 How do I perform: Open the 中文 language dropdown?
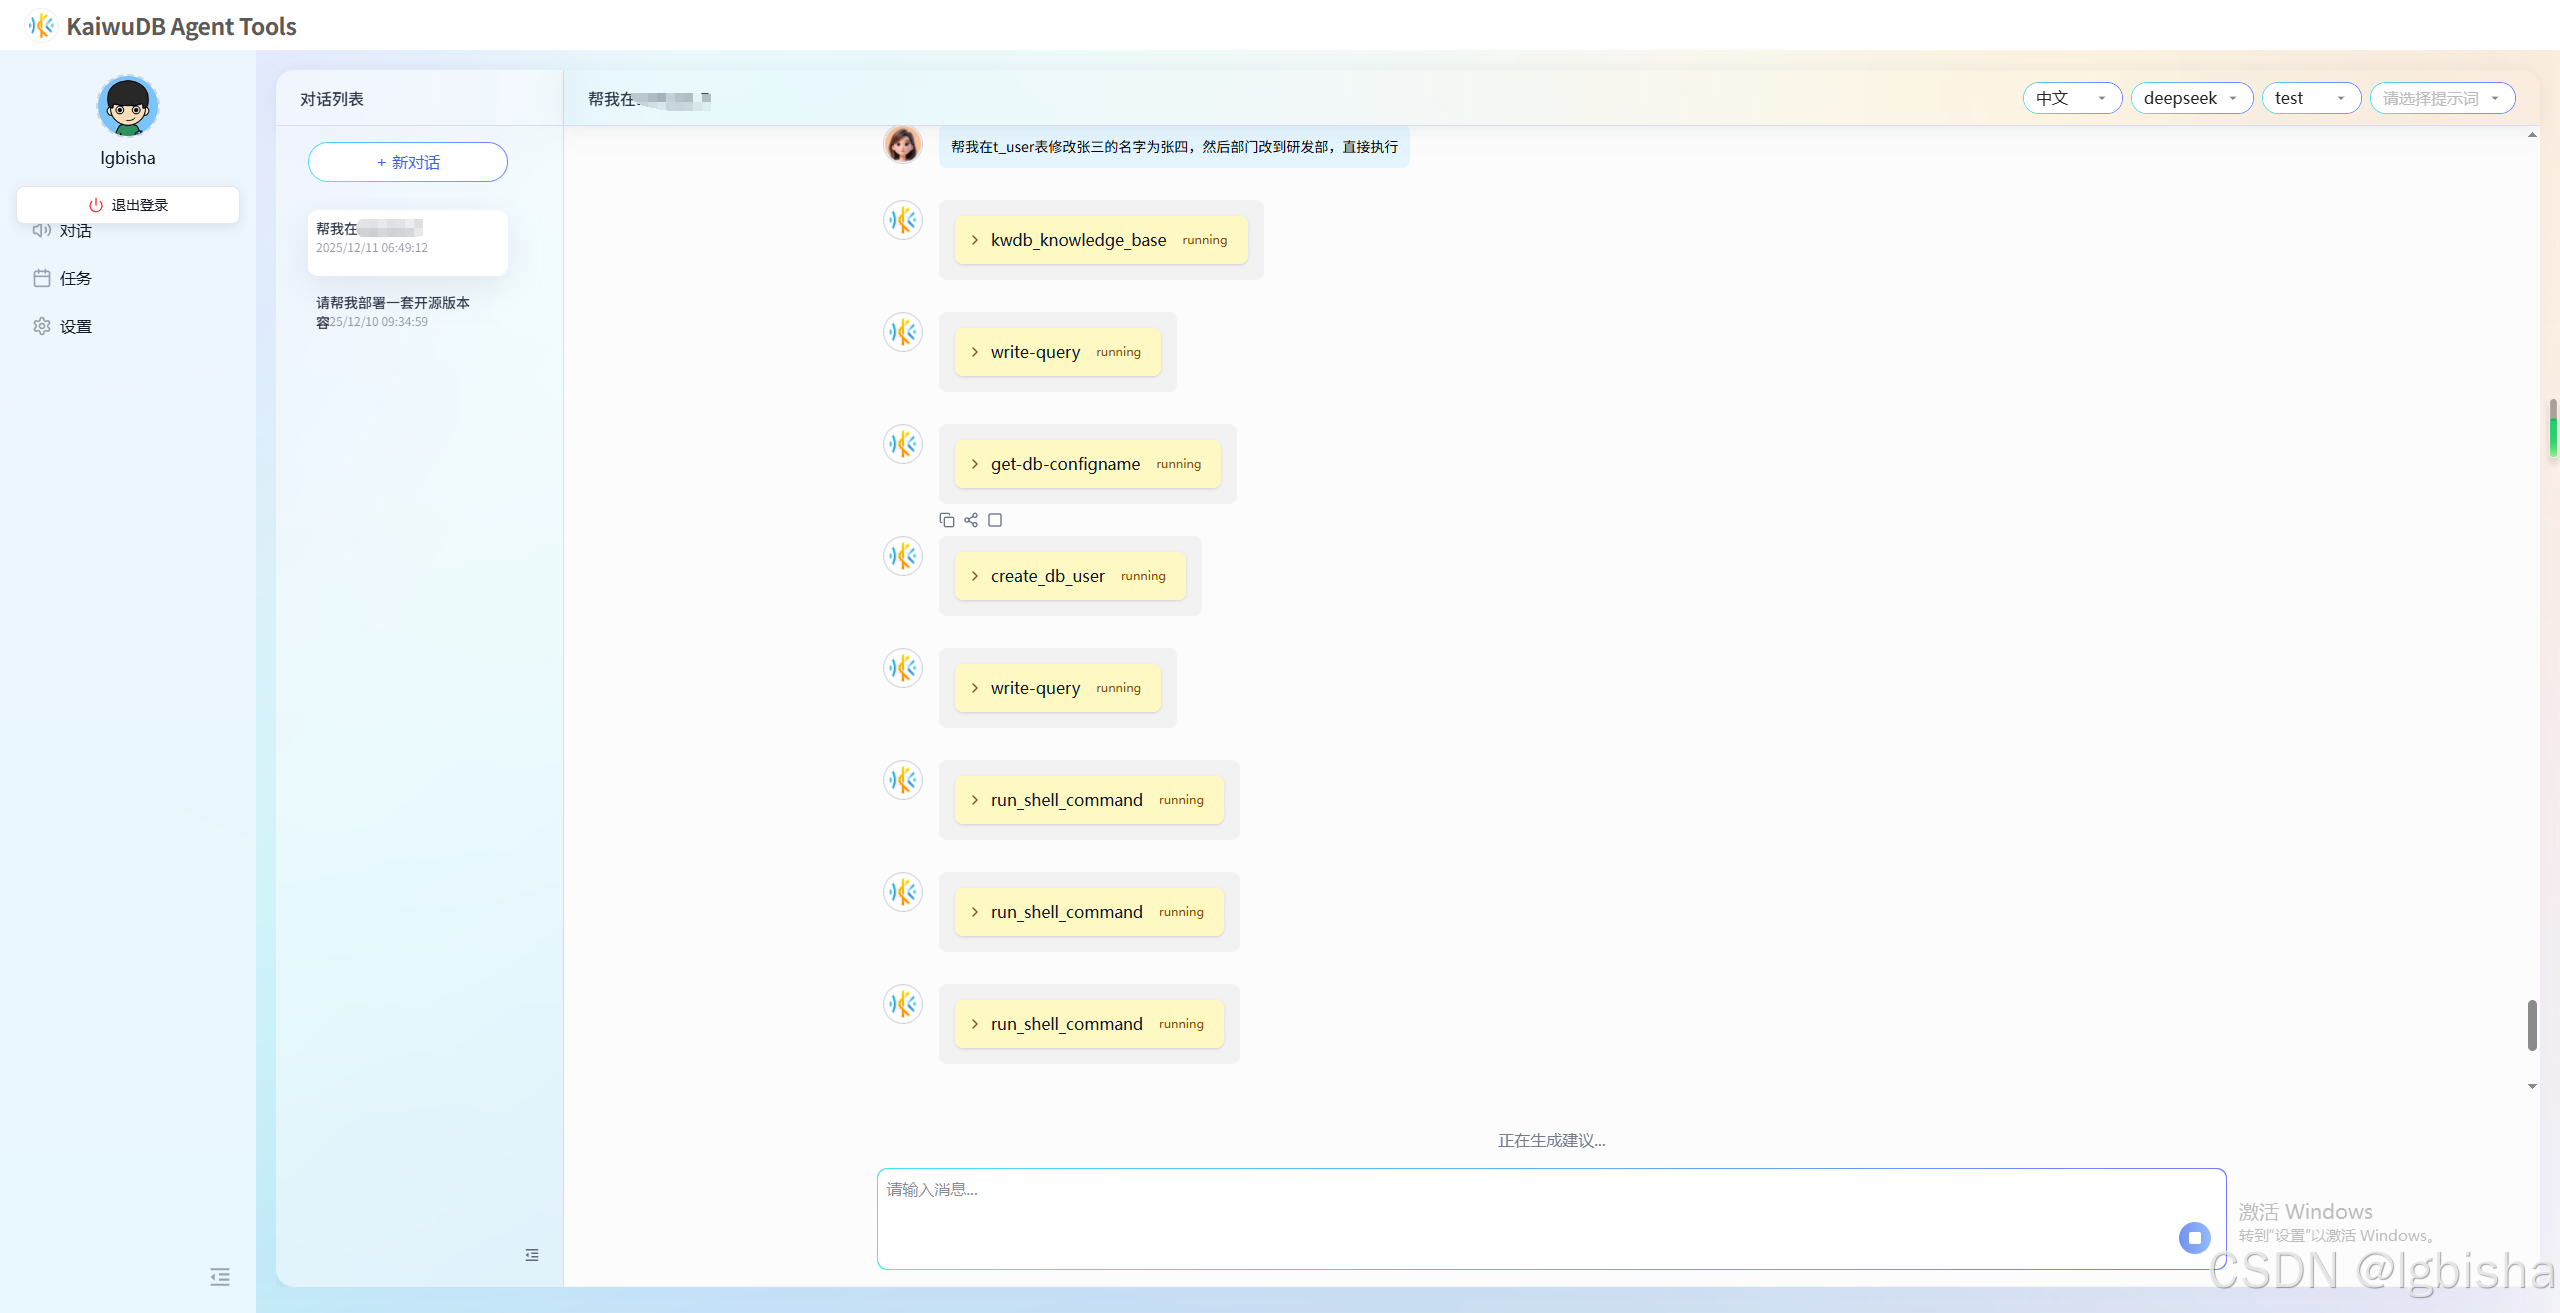[2071, 98]
